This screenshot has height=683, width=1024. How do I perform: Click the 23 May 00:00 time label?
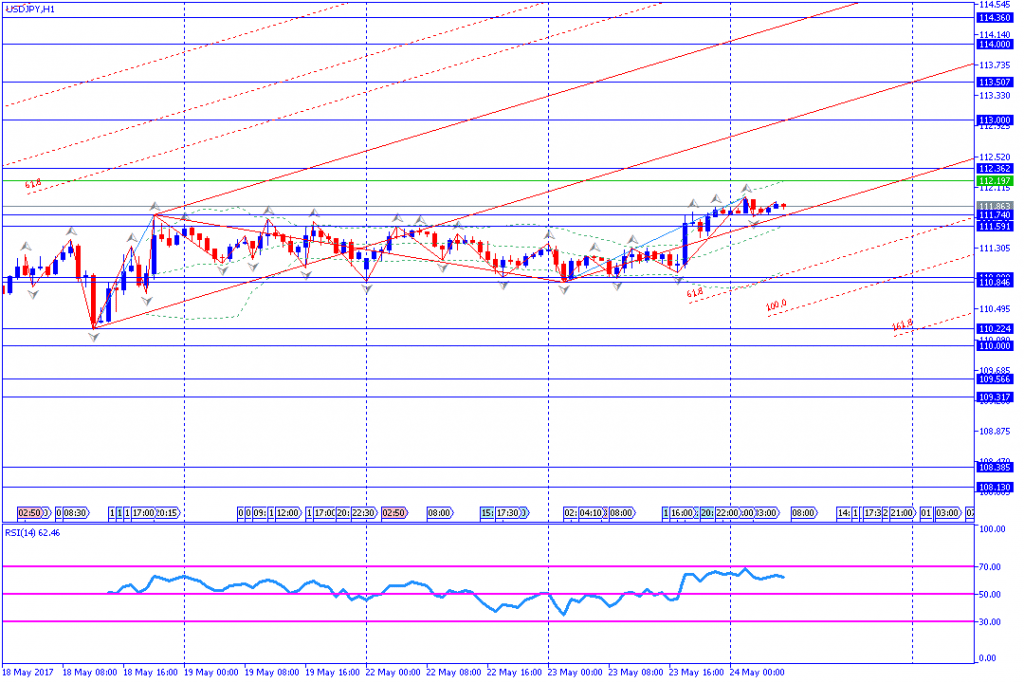coord(575,673)
